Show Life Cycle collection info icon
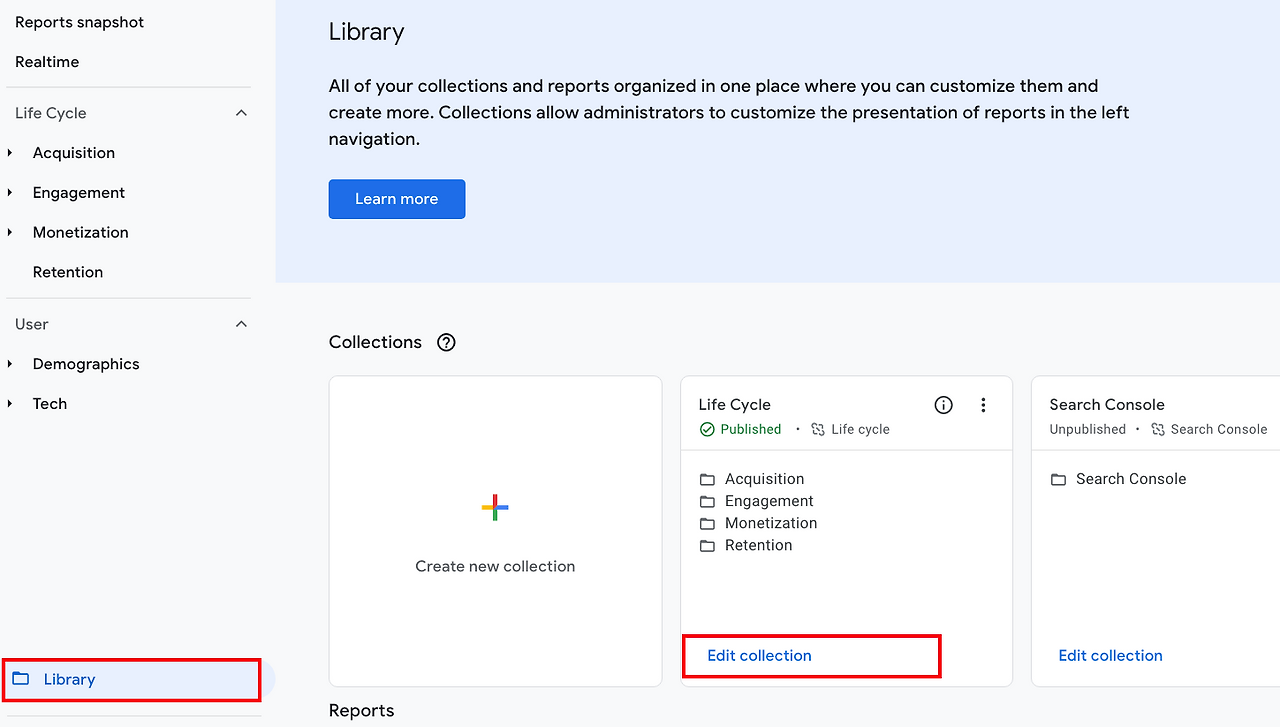Screen dimensions: 1280x727 coord(943,405)
